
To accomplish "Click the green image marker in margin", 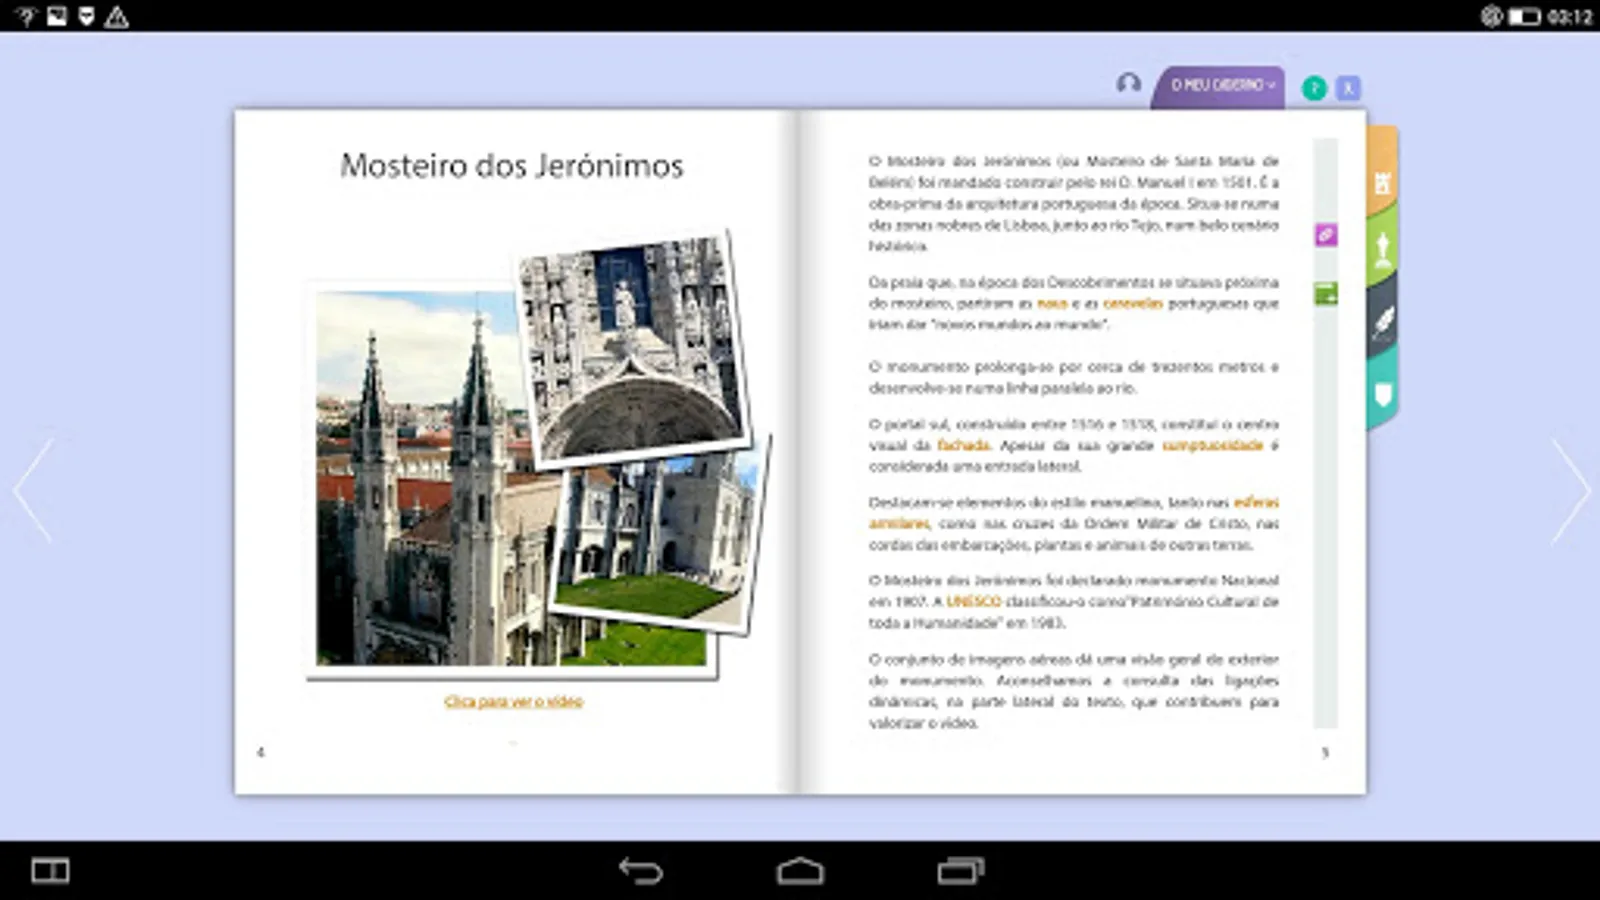I will [x=1326, y=294].
